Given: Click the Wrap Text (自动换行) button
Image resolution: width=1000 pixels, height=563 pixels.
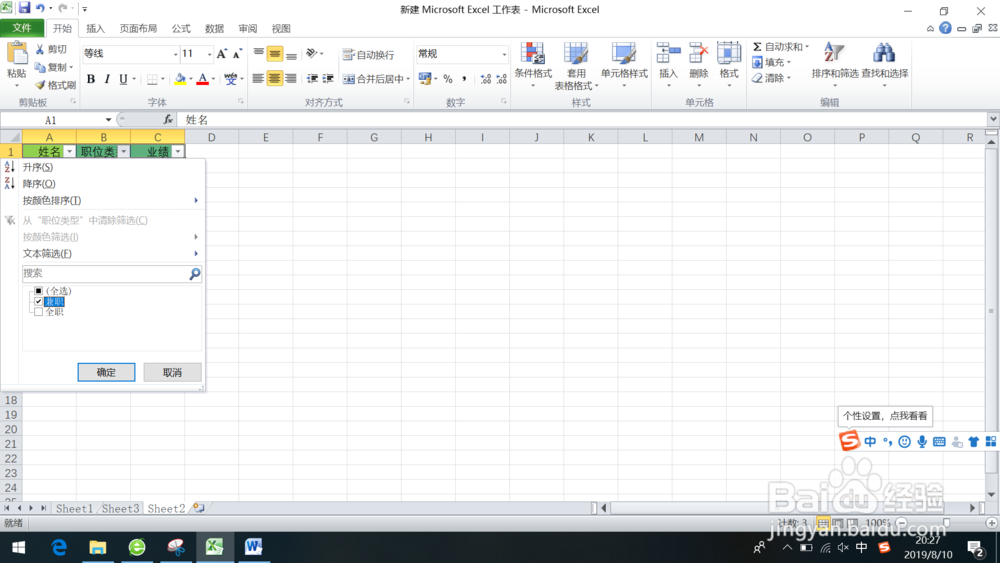Looking at the screenshot, I should click(x=369, y=55).
